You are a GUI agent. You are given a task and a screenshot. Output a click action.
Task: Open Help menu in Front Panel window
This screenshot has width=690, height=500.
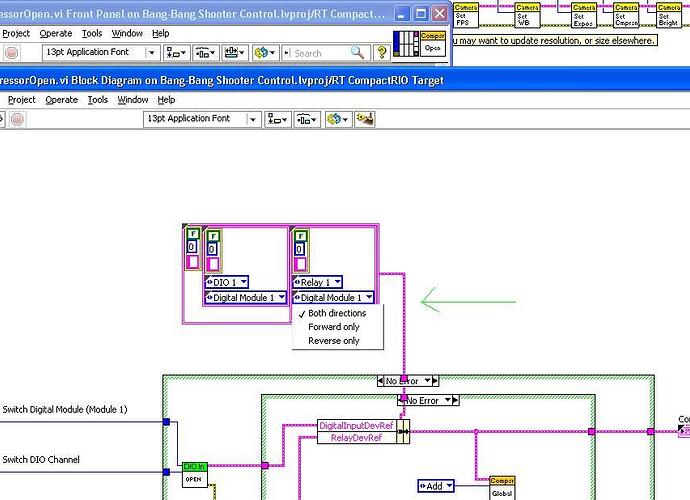(x=161, y=33)
